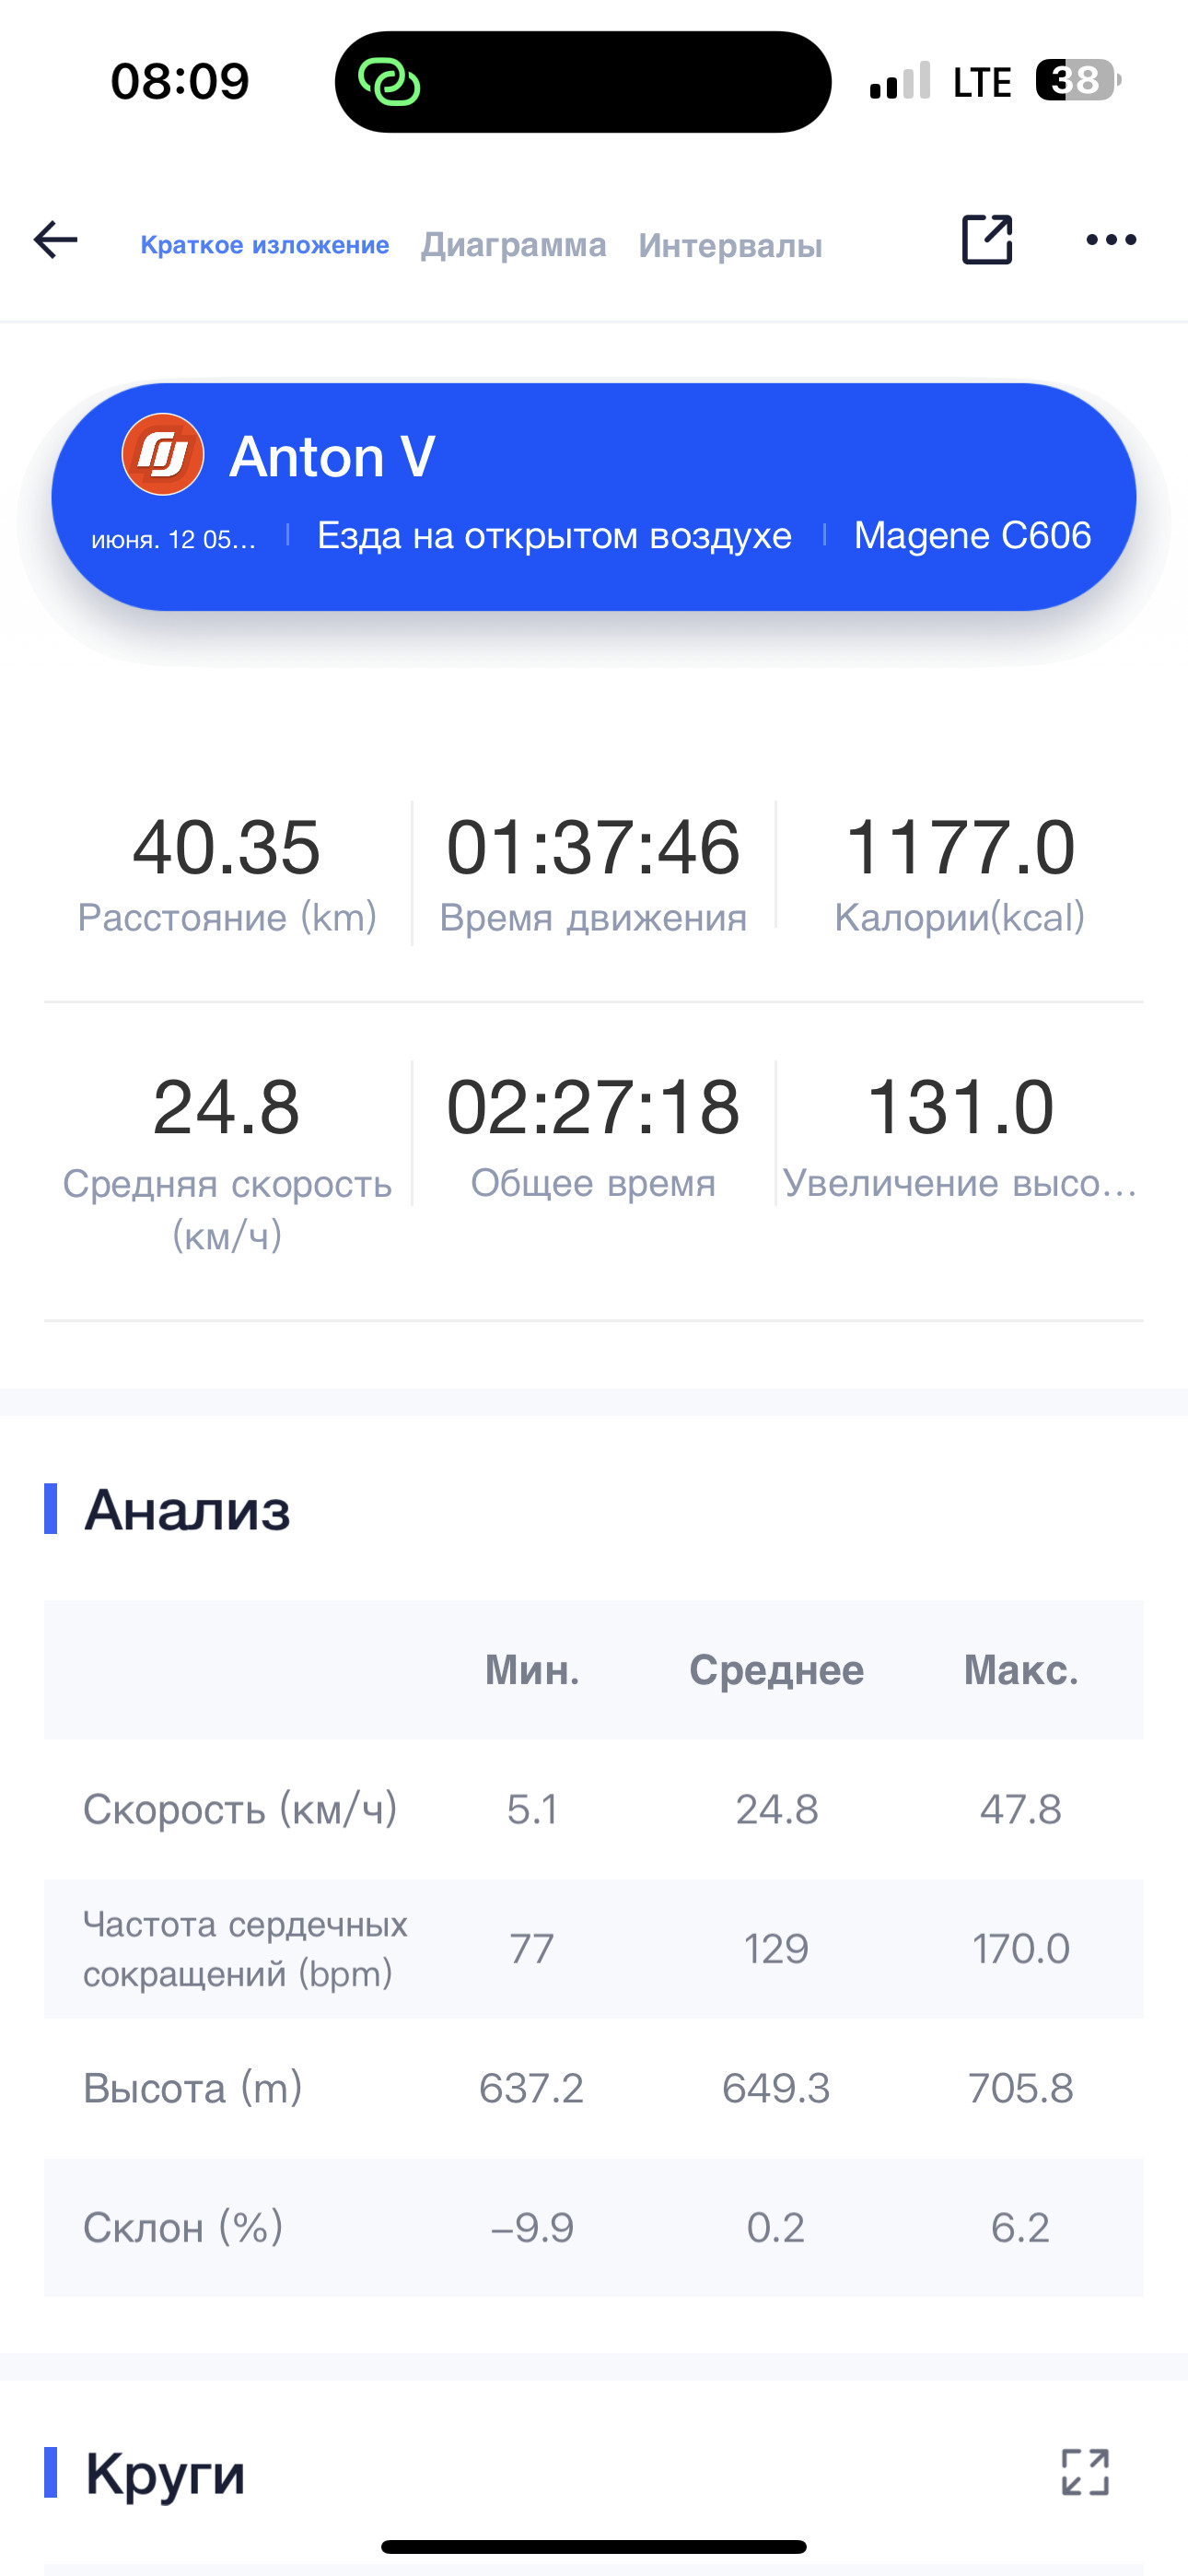Tap the green link icon in Dynamic Island
The width and height of the screenshot is (1188, 2576).
click(389, 81)
